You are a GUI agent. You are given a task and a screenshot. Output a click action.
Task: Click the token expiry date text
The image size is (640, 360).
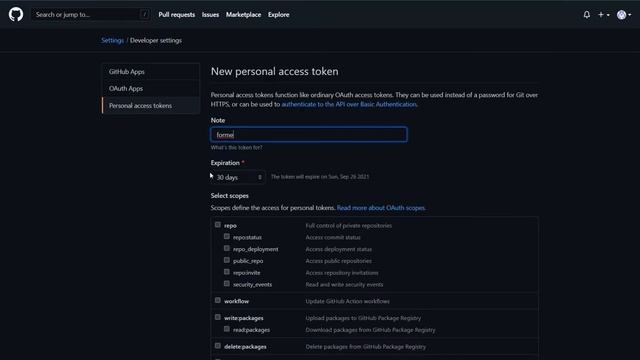click(320, 177)
